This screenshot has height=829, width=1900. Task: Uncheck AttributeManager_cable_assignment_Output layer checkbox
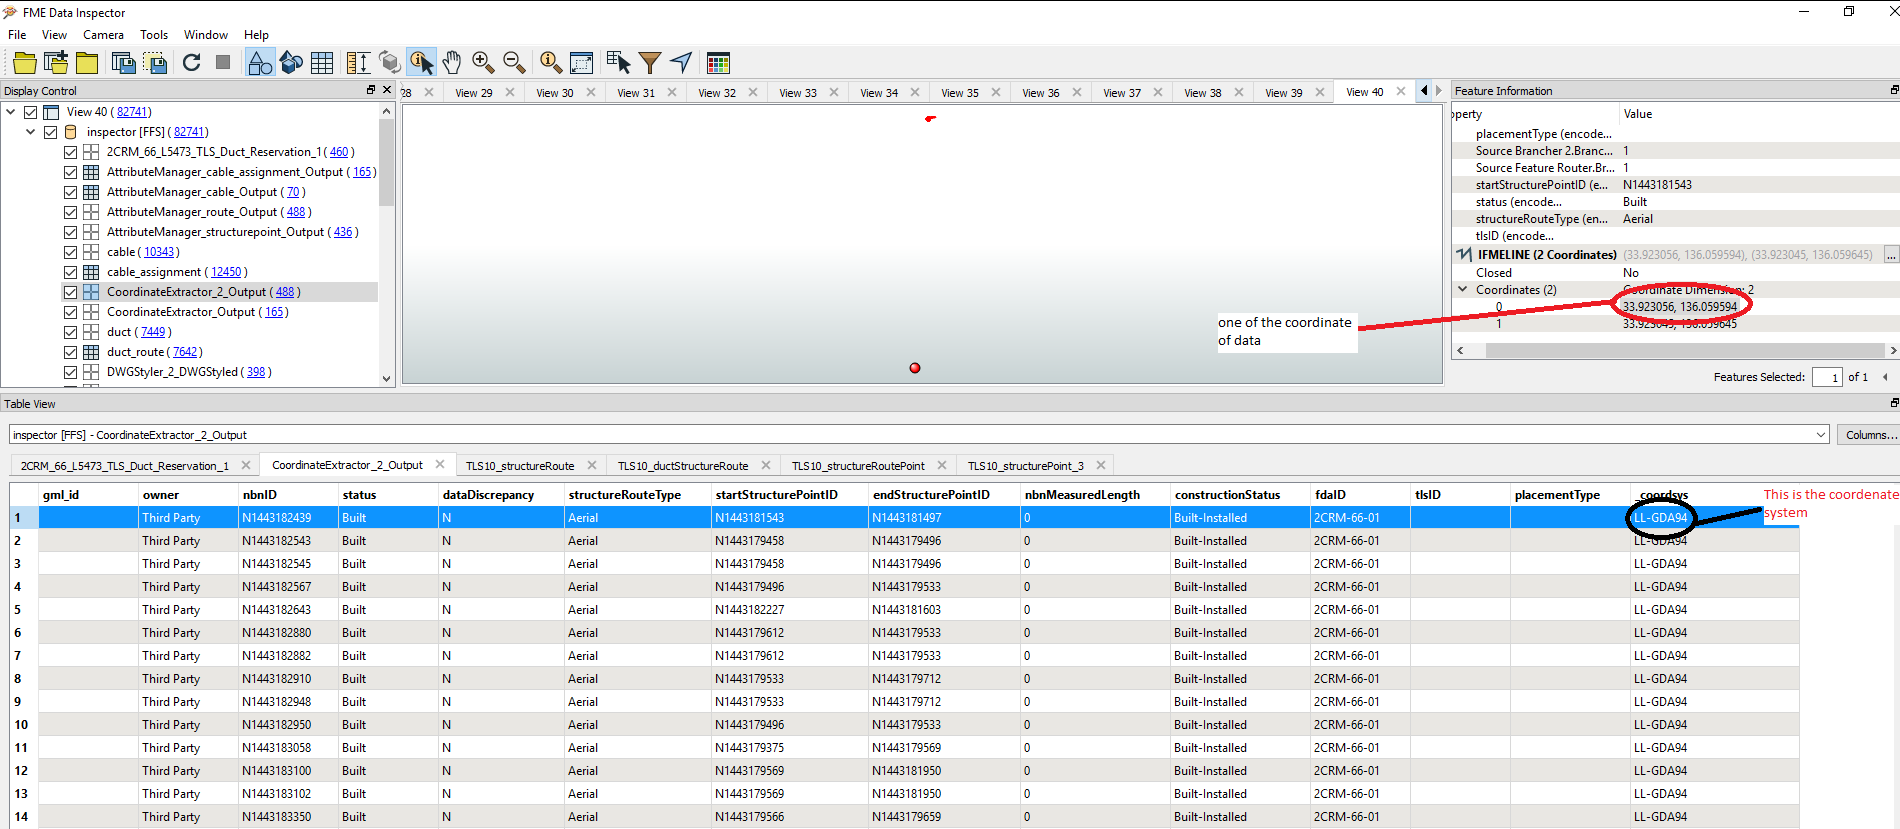click(x=70, y=172)
